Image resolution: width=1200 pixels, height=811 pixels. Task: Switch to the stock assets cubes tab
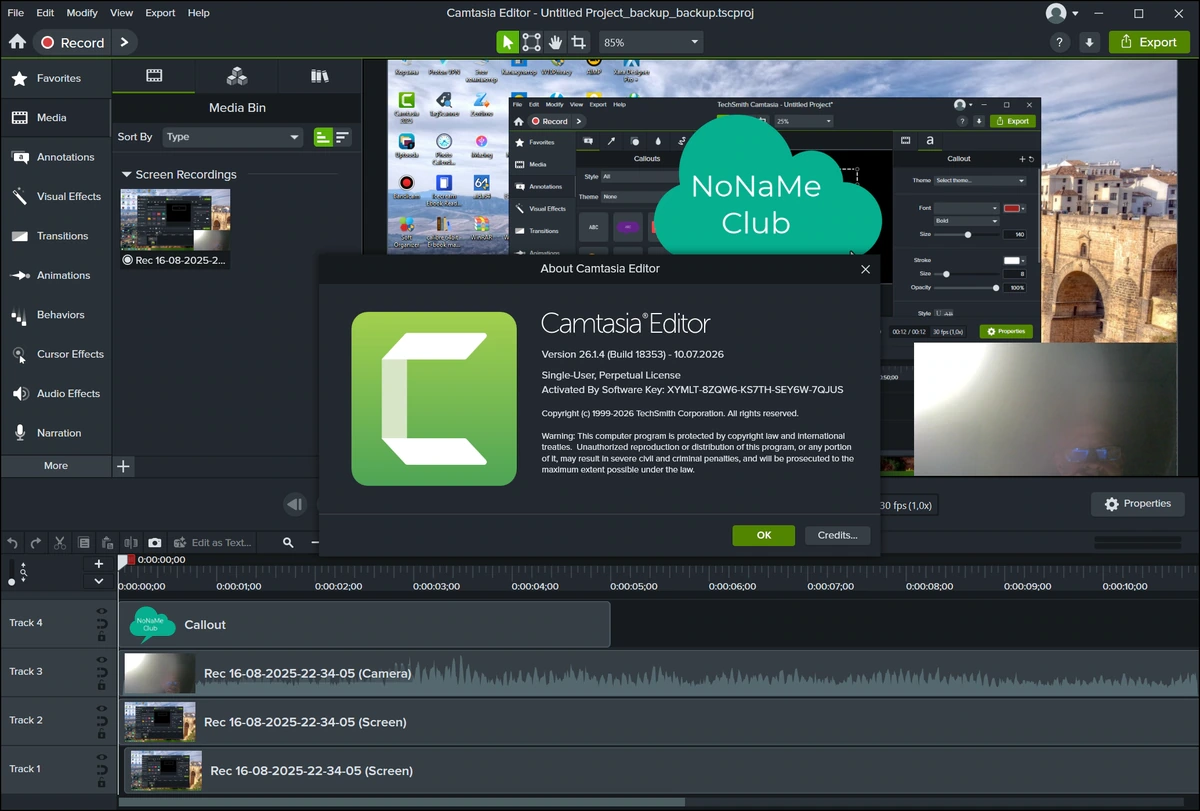(x=237, y=76)
